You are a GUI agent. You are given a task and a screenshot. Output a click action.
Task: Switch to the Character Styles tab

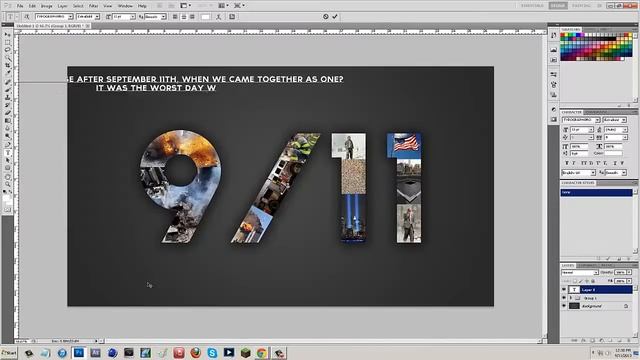tap(578, 183)
